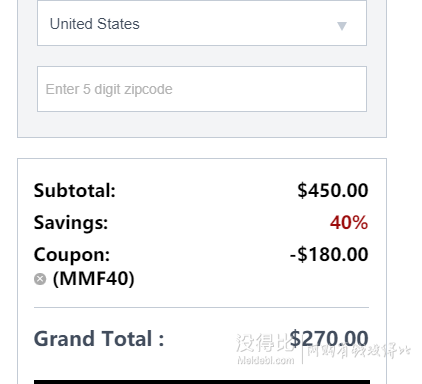Click empty area below zipcode field
The height and width of the screenshot is (384, 422).
(x=202, y=124)
